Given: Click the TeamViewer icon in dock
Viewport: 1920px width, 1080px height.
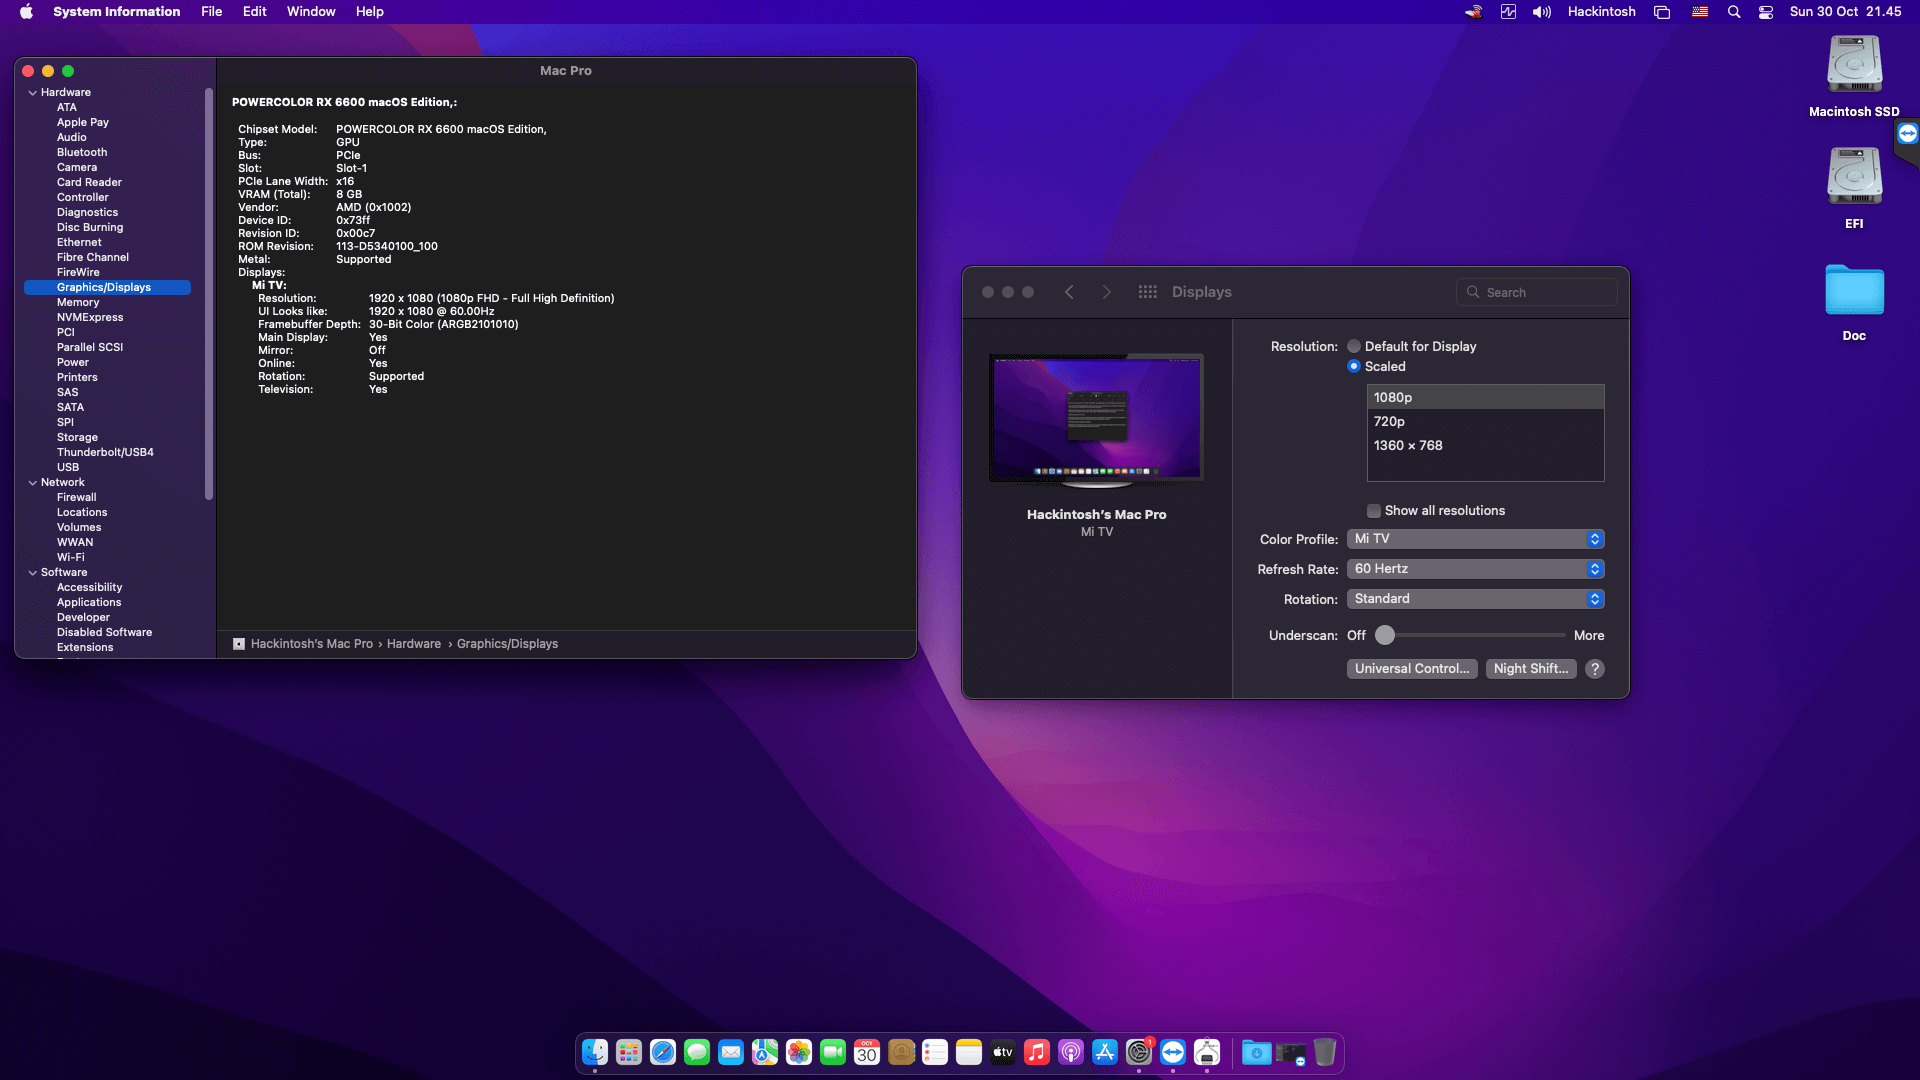Looking at the screenshot, I should click(1173, 1052).
